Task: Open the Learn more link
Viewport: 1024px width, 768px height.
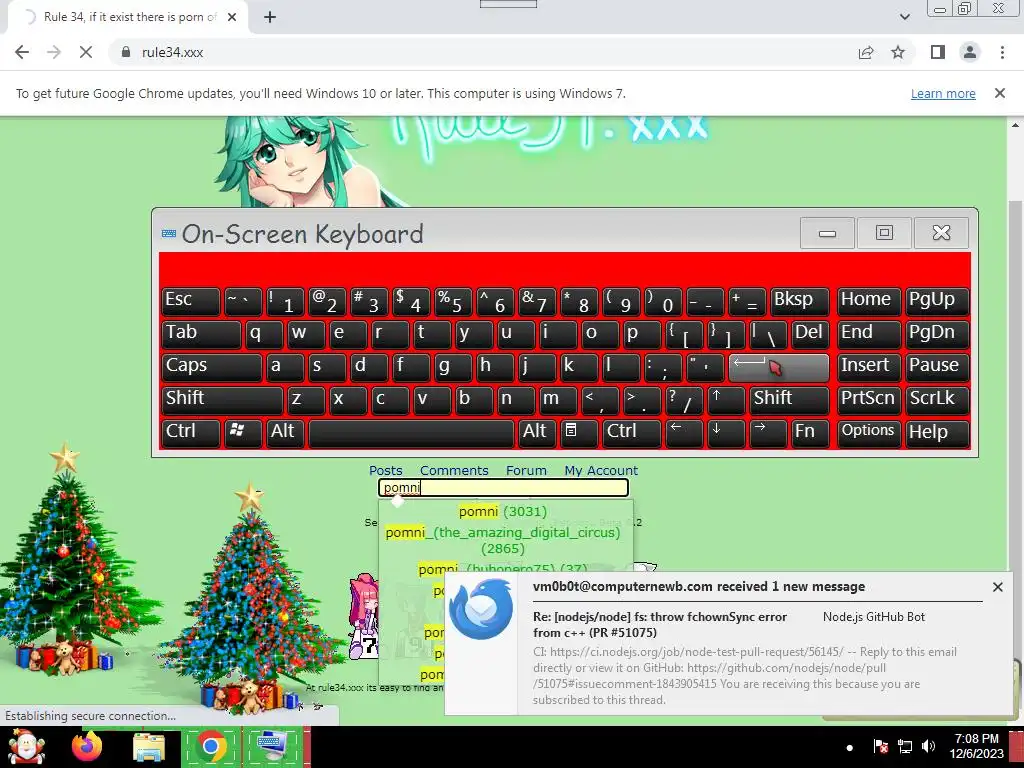Action: point(943,93)
